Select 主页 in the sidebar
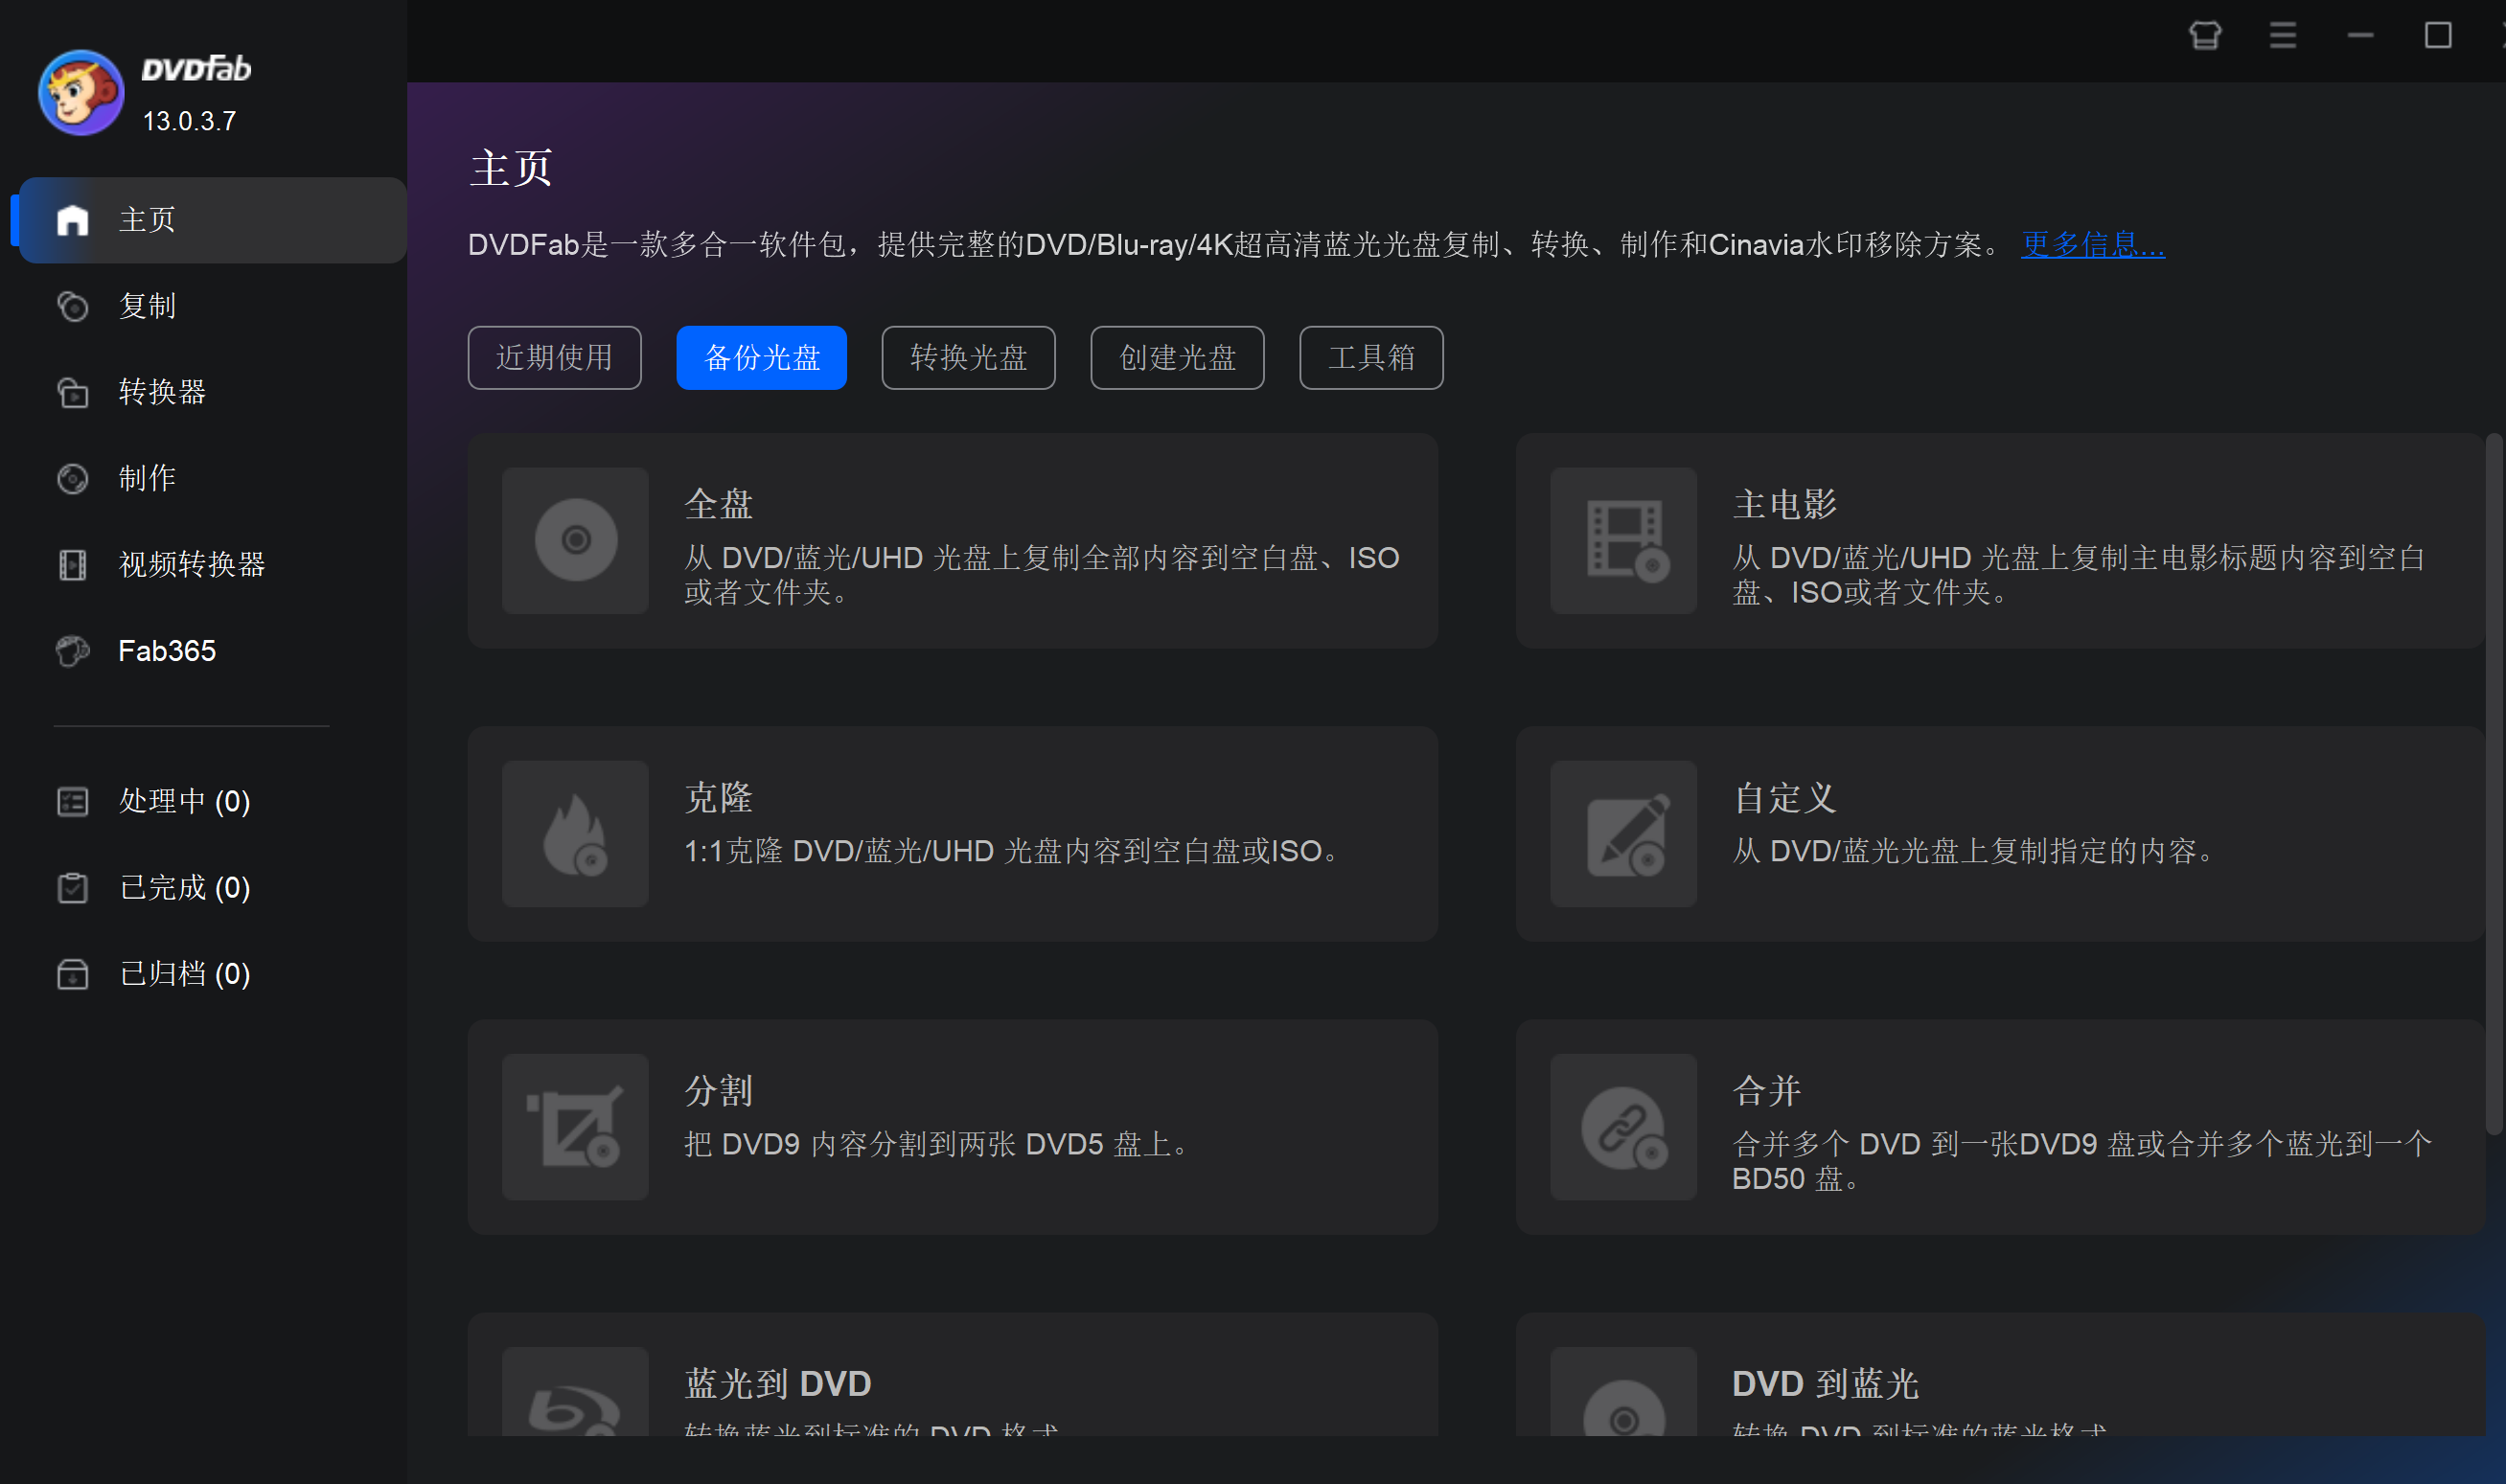This screenshot has width=2506, height=1484. pyautogui.click(x=212, y=220)
